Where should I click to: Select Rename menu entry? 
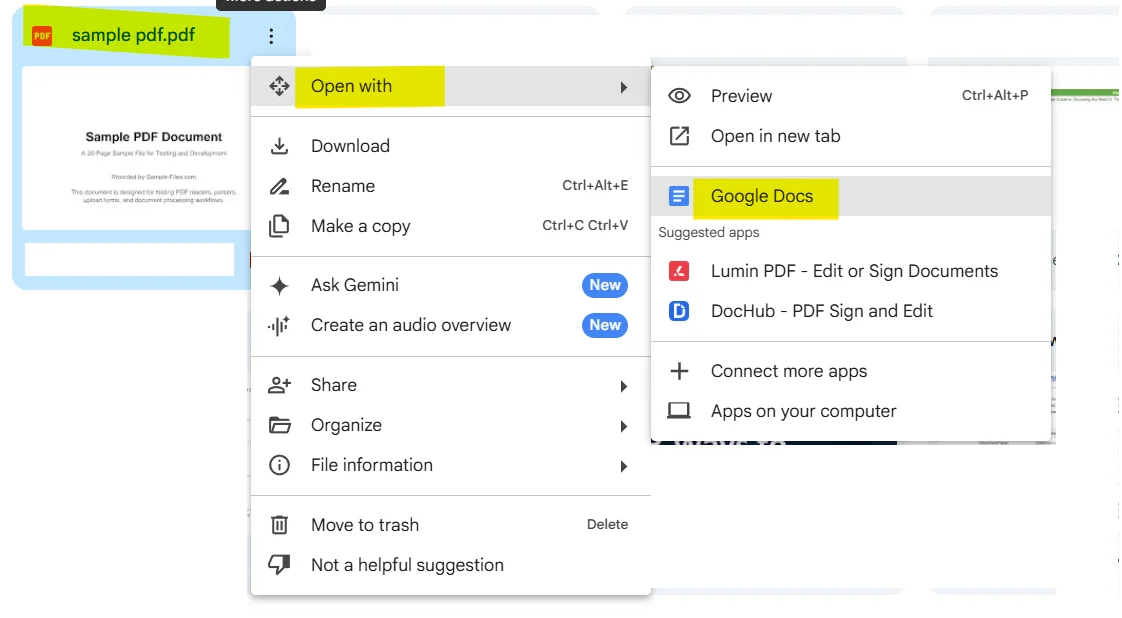[451, 186]
